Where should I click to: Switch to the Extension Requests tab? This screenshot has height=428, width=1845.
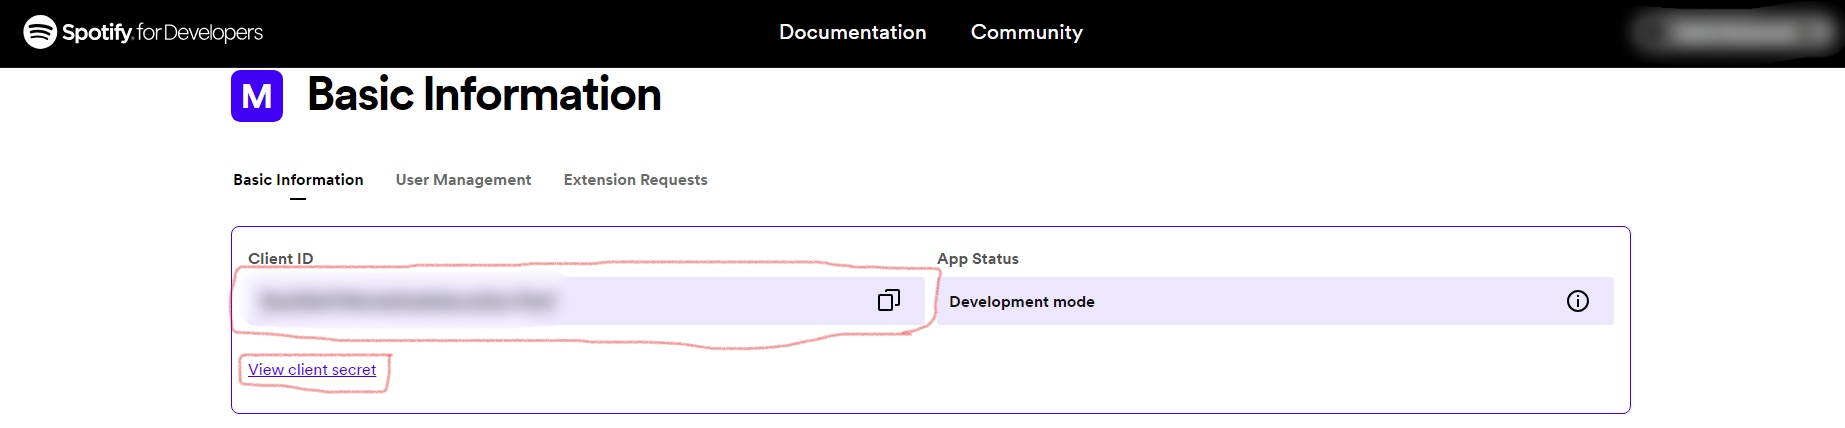635,180
